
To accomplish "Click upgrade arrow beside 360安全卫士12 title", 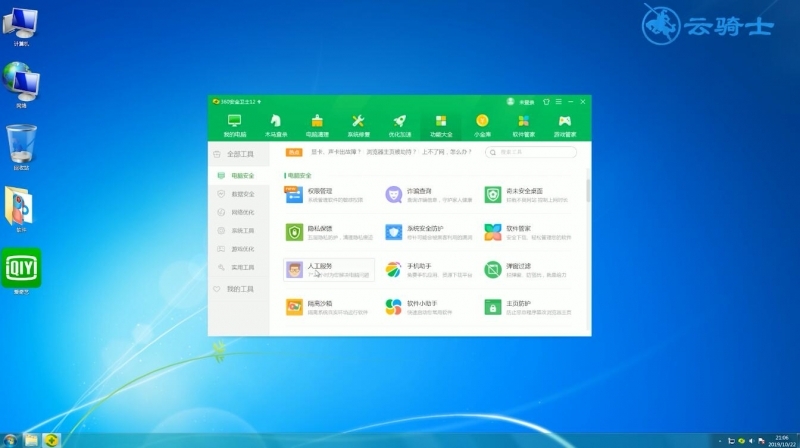I will point(259,102).
